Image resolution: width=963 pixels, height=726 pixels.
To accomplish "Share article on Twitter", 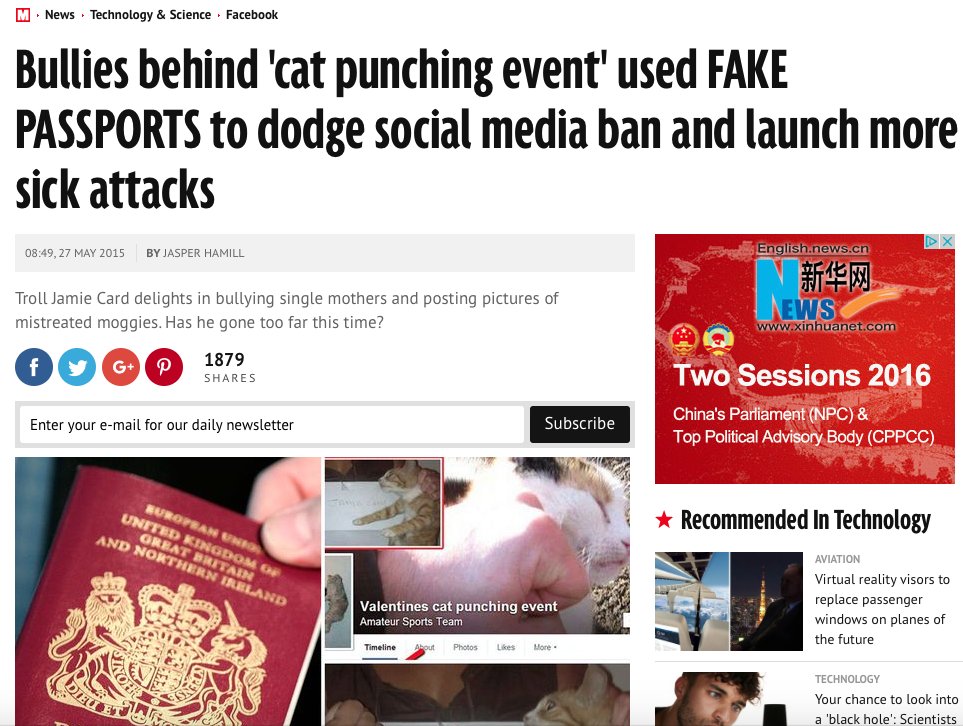I will [x=77, y=367].
